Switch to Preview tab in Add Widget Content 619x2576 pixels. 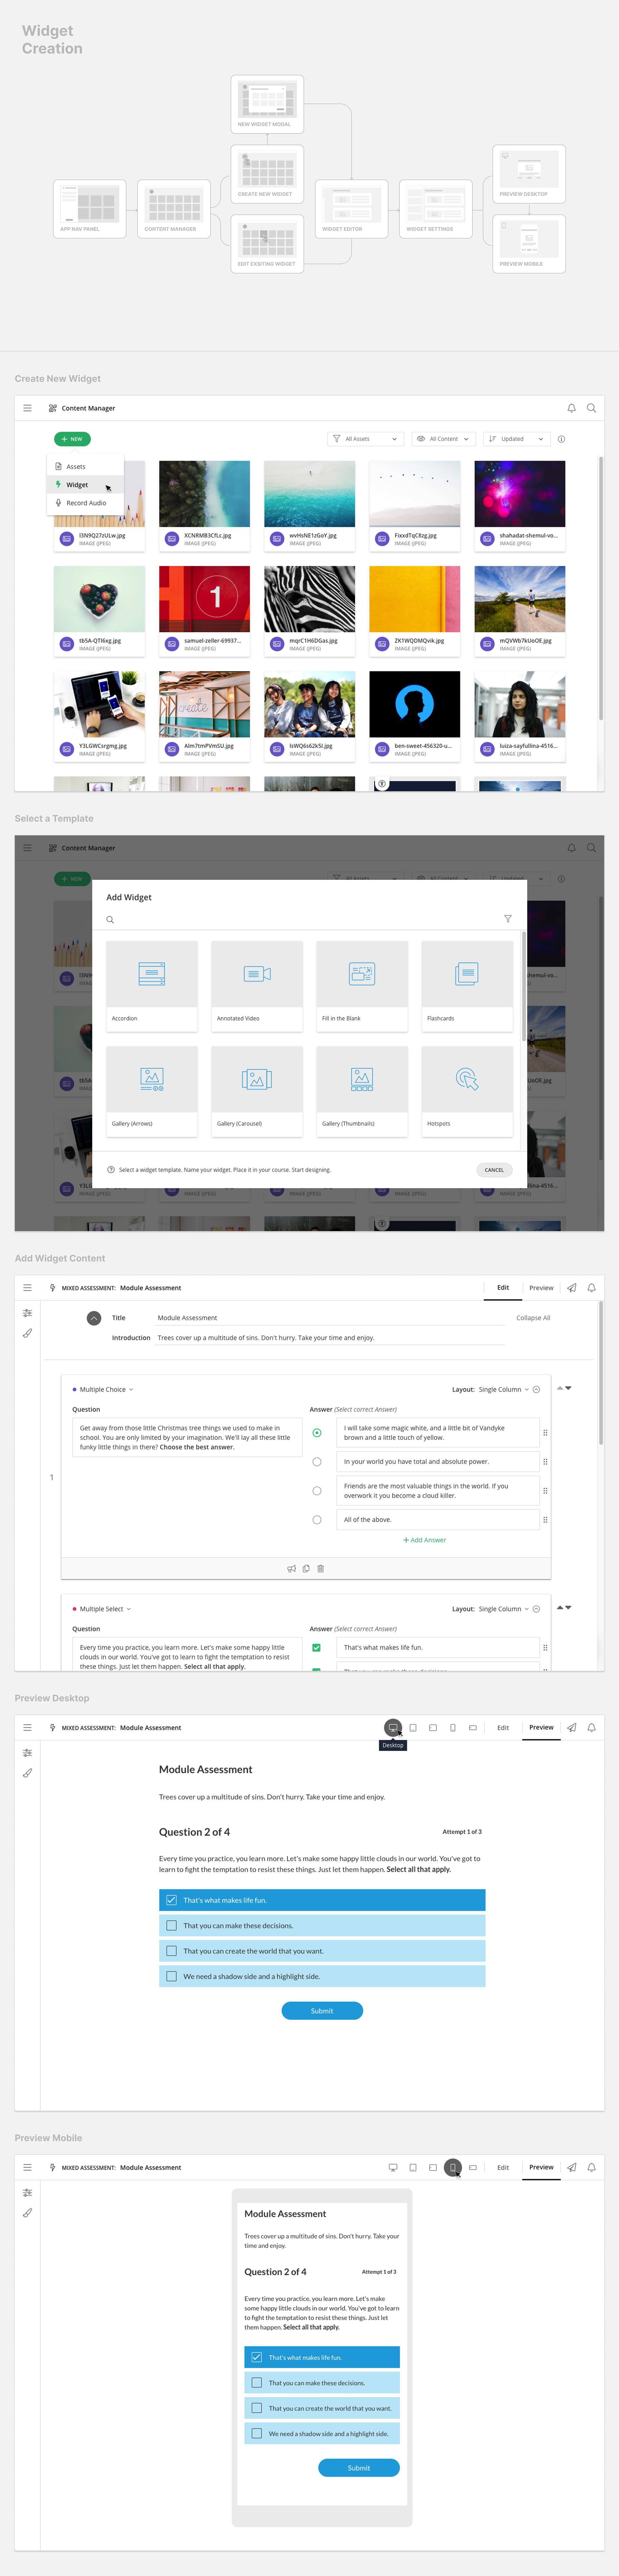(541, 1288)
